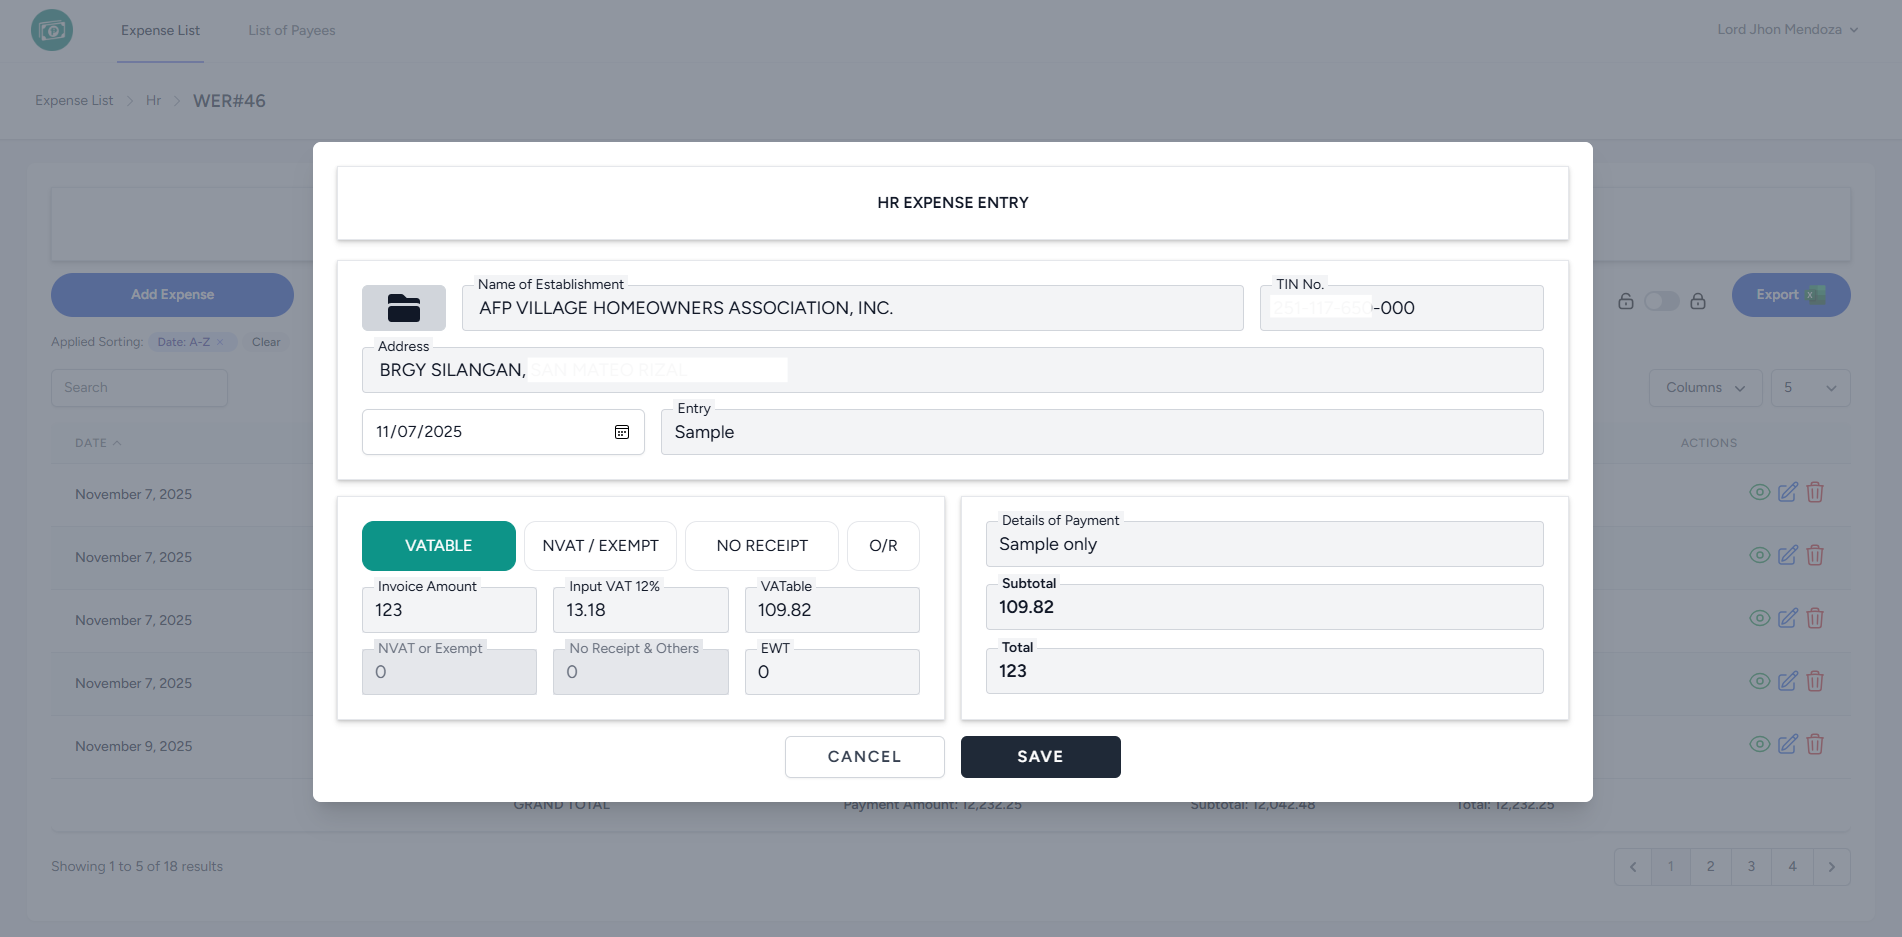This screenshot has width=1902, height=937.
Task: Open the Columns dropdown
Action: [x=1705, y=388]
